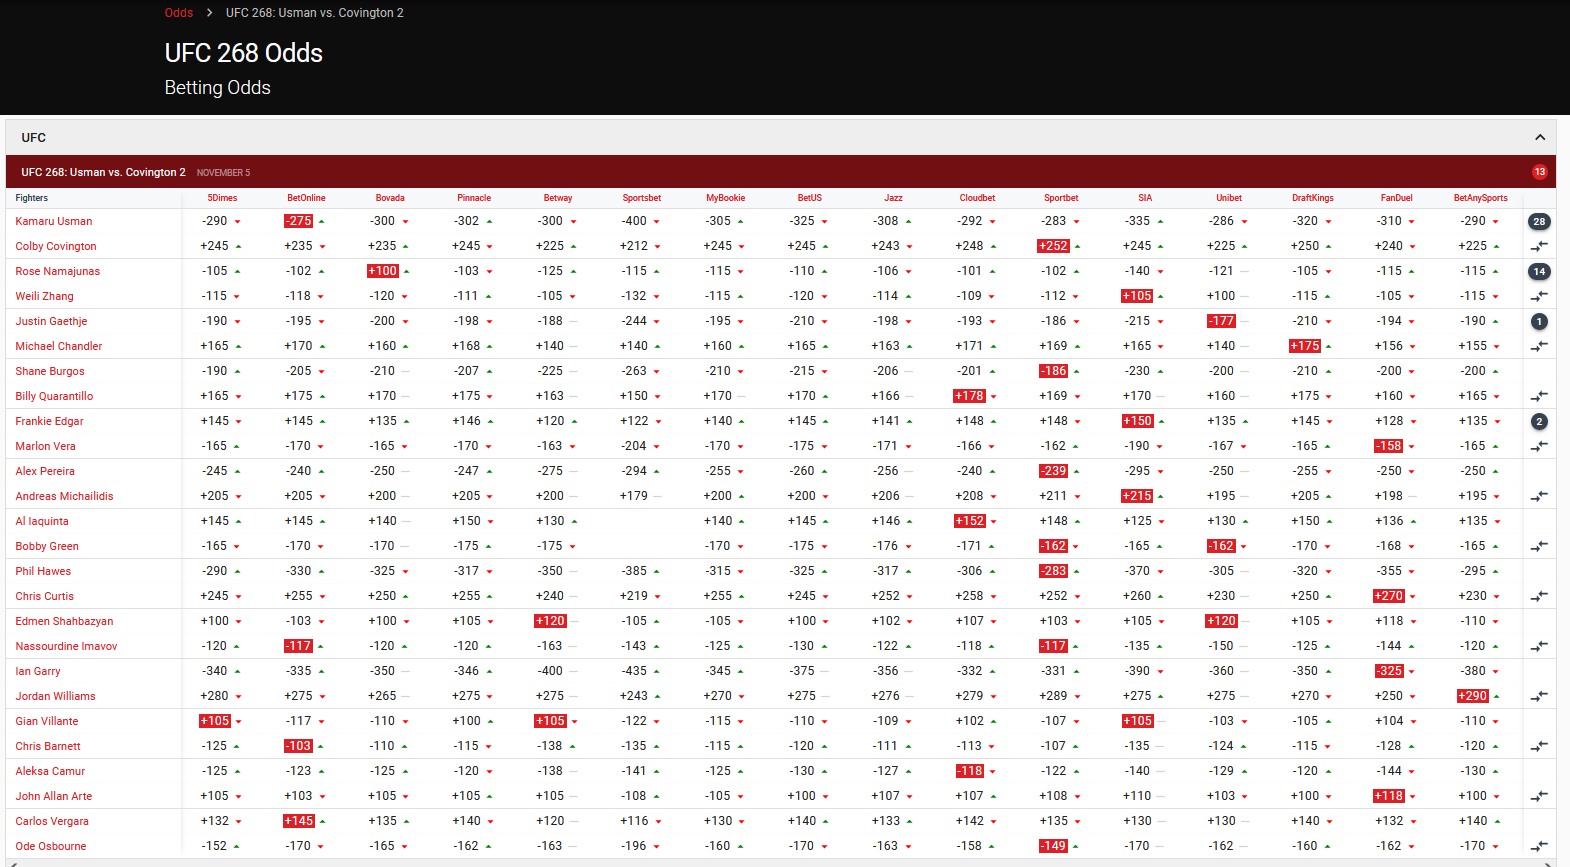Click arrows icon in Jordan Williams's row

(x=1539, y=696)
